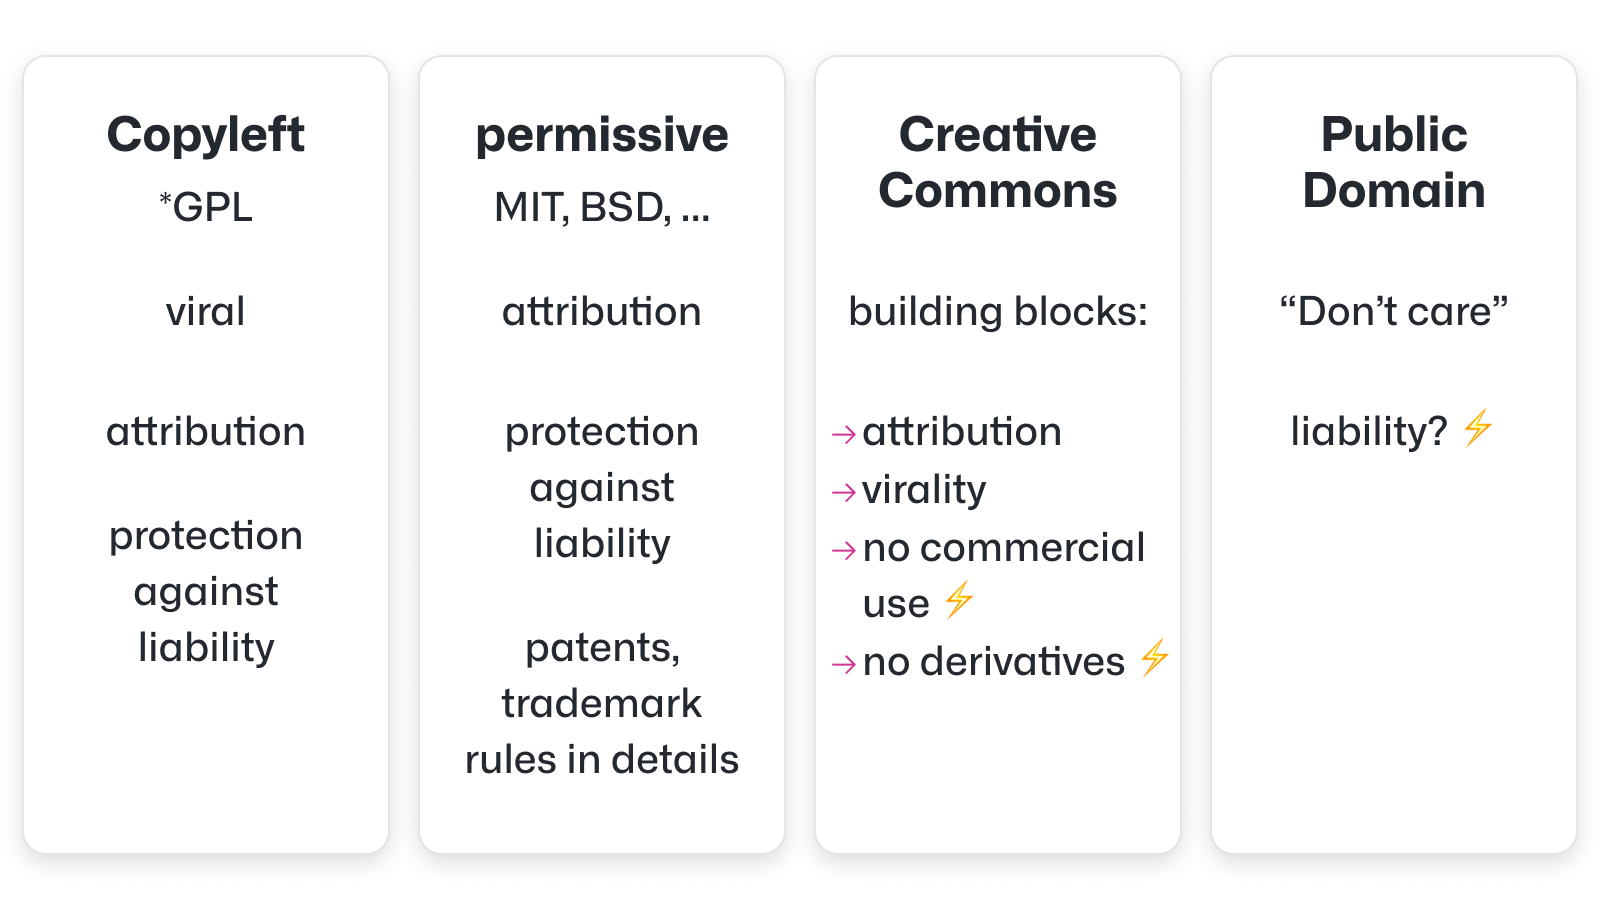The width and height of the screenshot is (1600, 919).
Task: Click the "building blocks:" text
Action: pos(998,311)
